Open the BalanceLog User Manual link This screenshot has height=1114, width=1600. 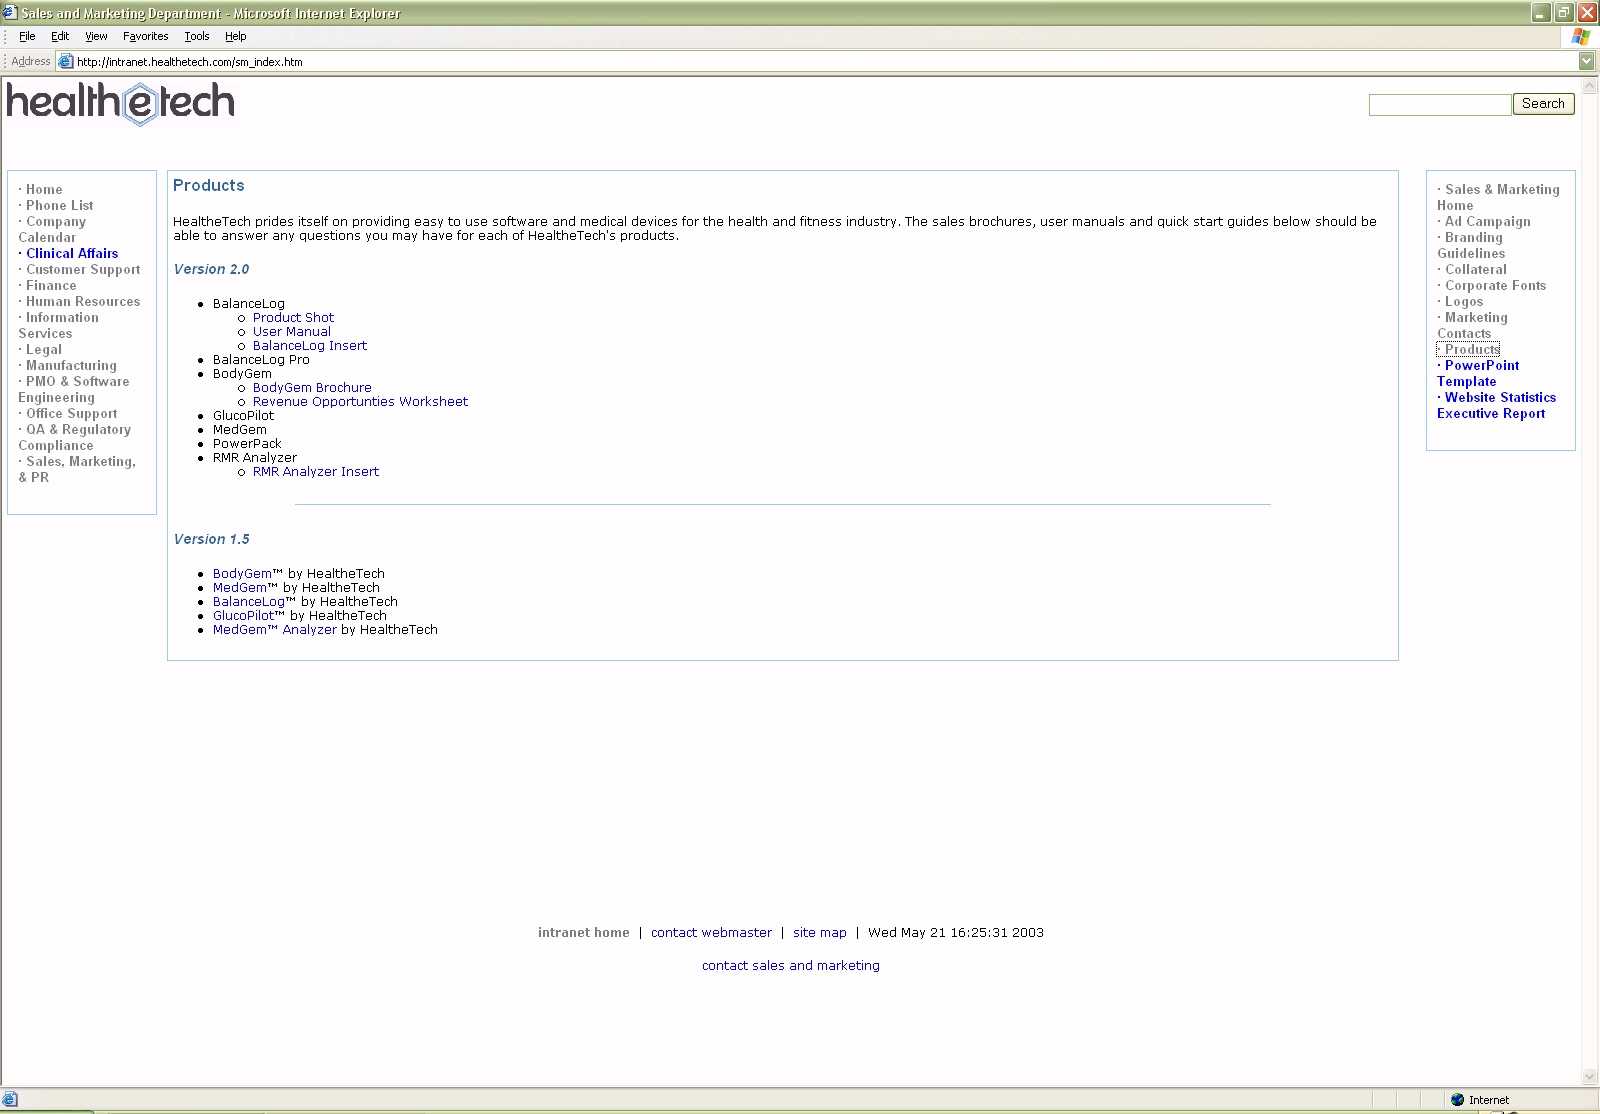pos(291,332)
